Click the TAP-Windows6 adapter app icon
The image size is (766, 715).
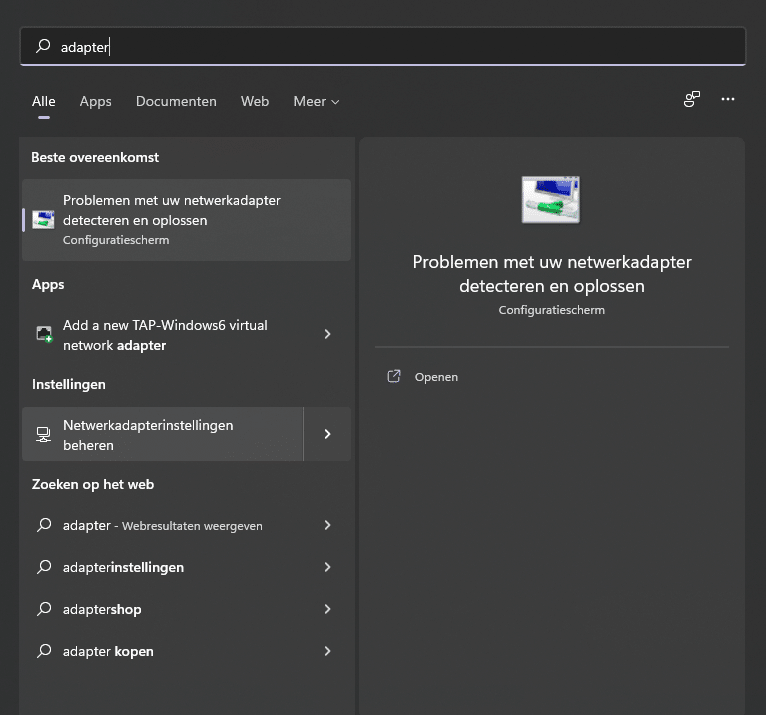click(43, 335)
